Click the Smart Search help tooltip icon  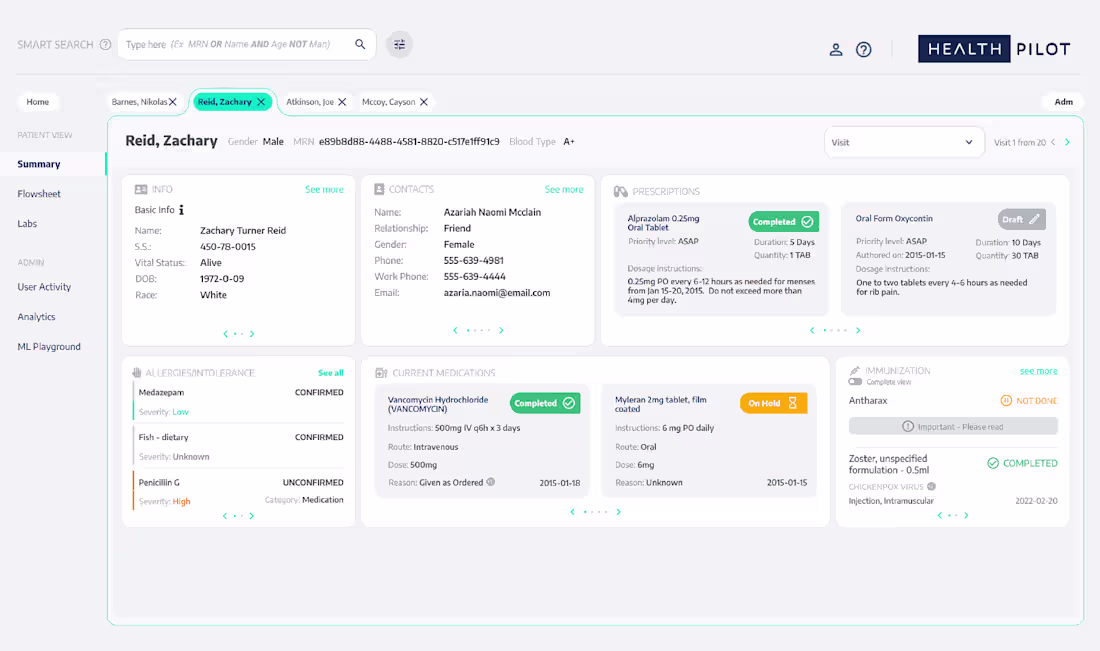pyautogui.click(x=105, y=44)
